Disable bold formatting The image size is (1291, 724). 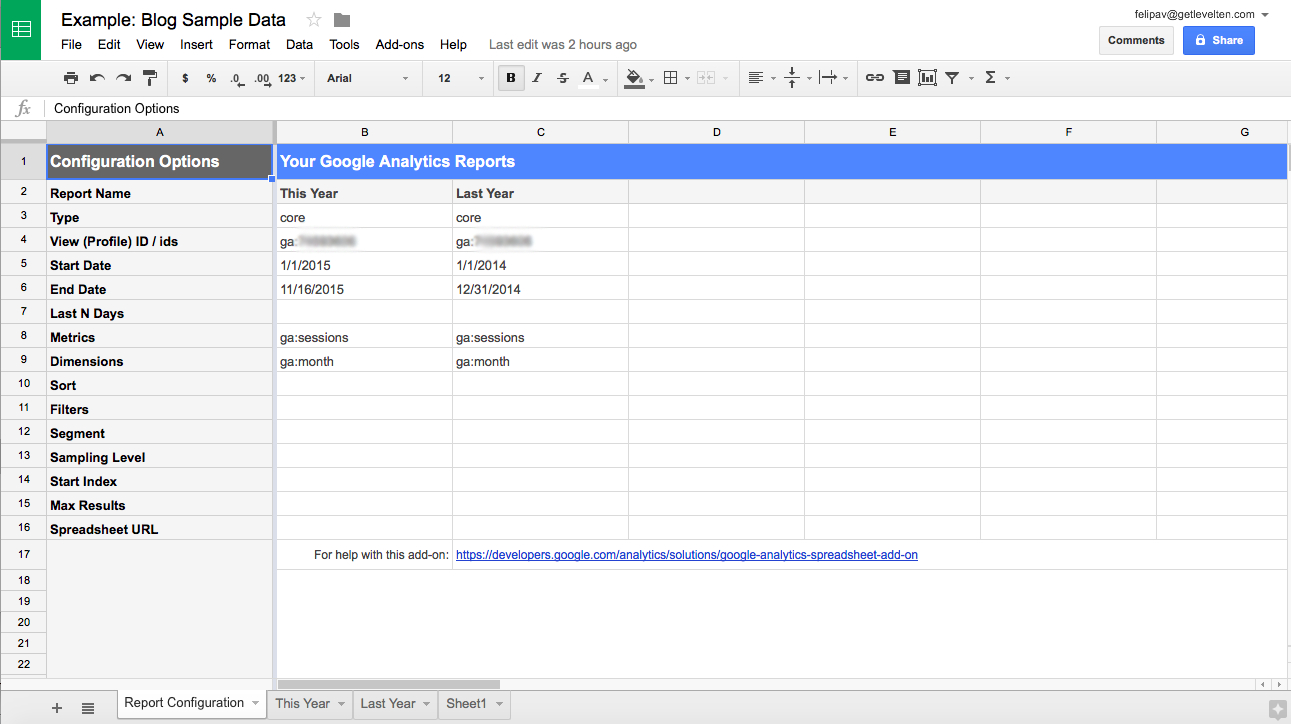click(511, 77)
